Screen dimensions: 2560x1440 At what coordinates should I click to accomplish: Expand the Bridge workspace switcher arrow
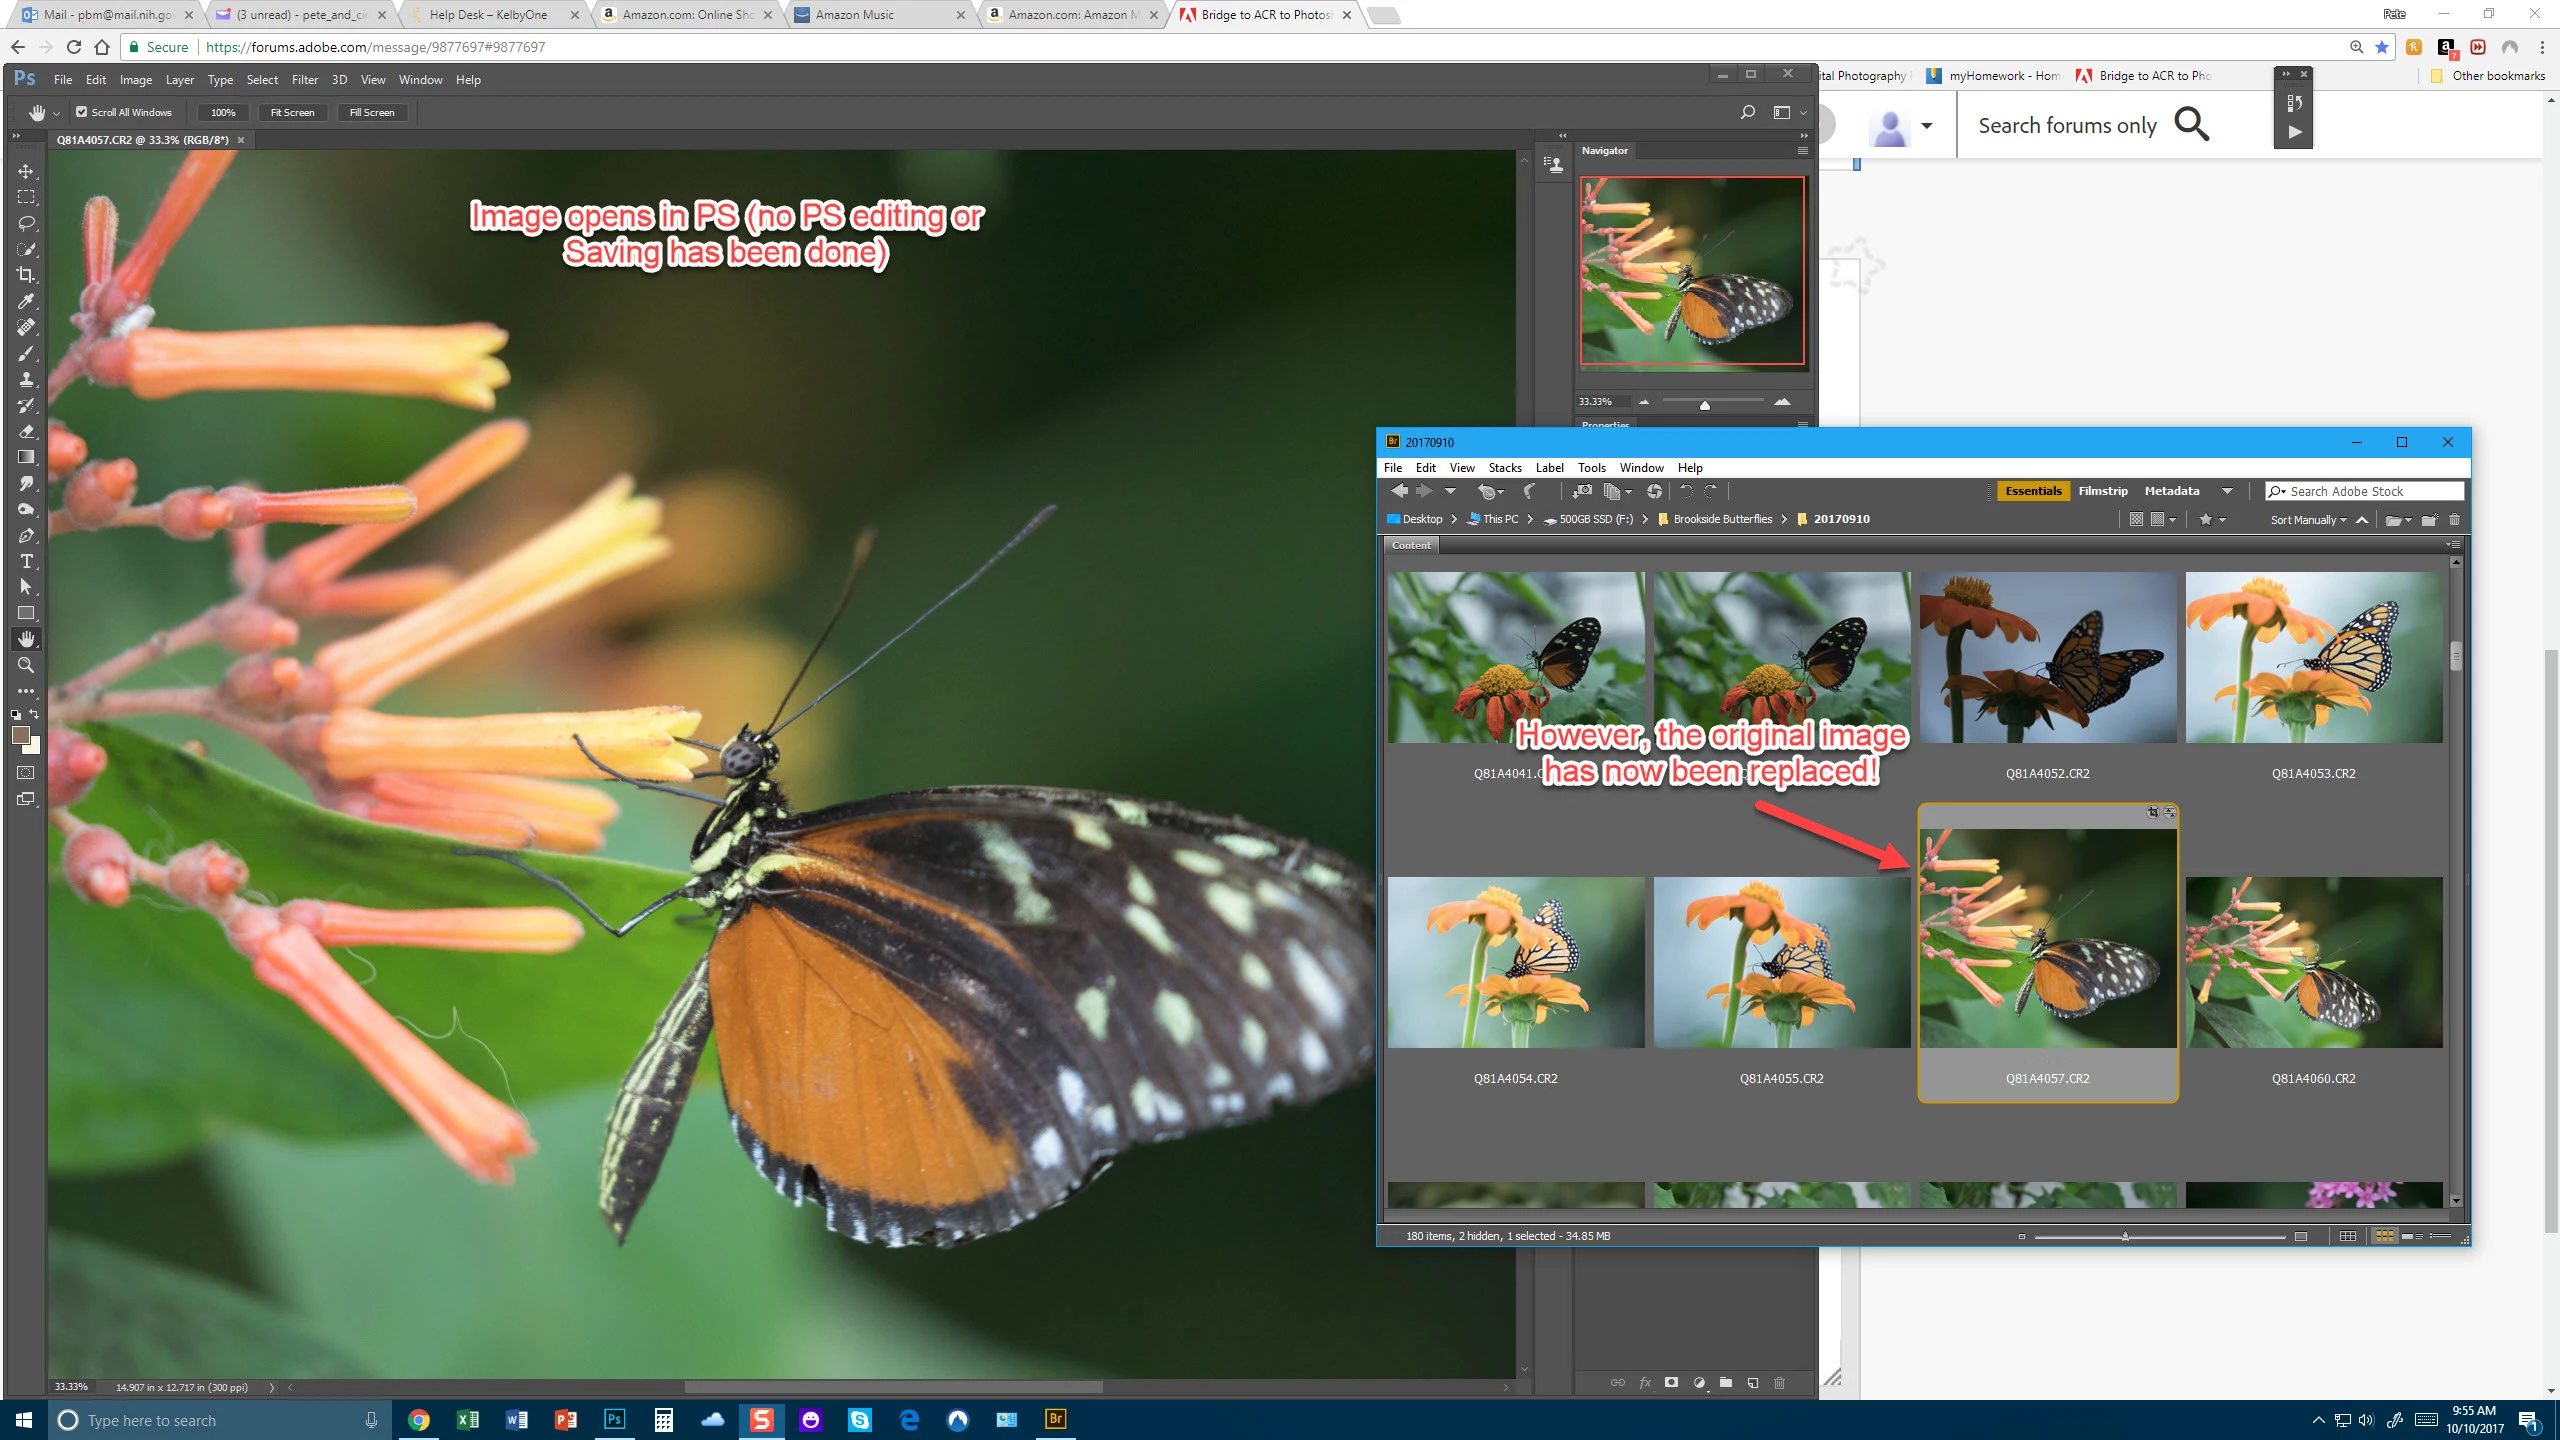pos(2227,491)
